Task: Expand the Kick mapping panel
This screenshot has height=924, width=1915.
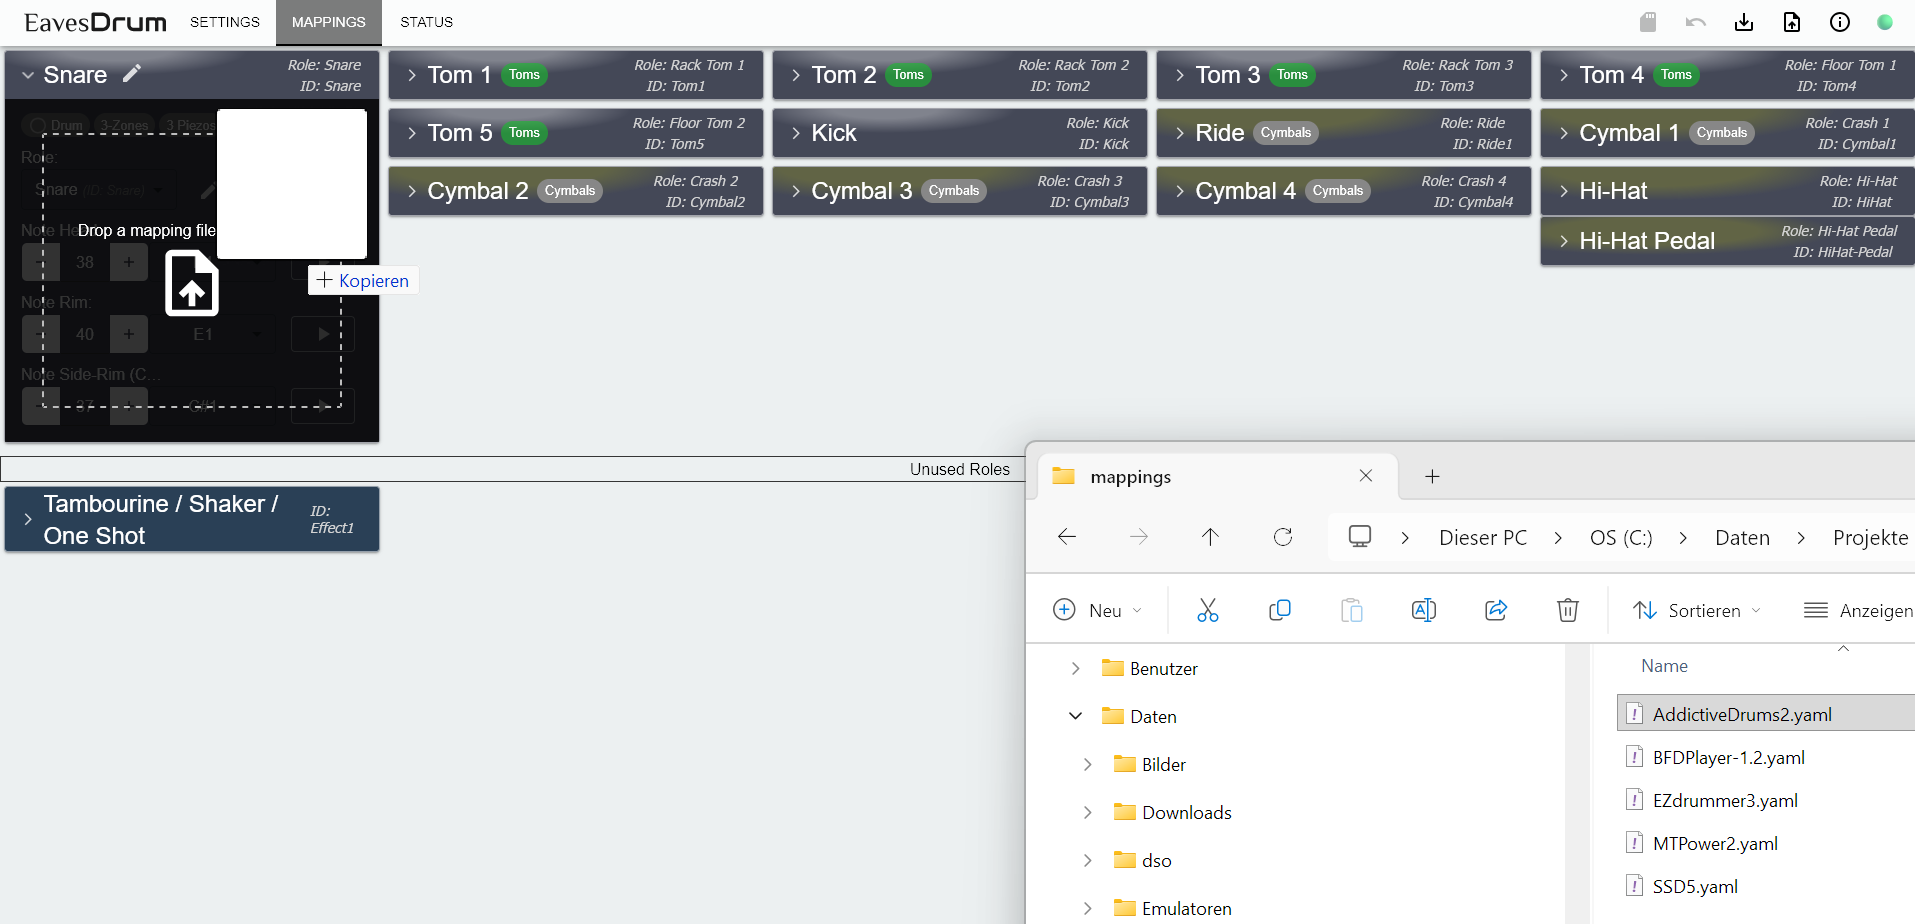Action: 796,133
